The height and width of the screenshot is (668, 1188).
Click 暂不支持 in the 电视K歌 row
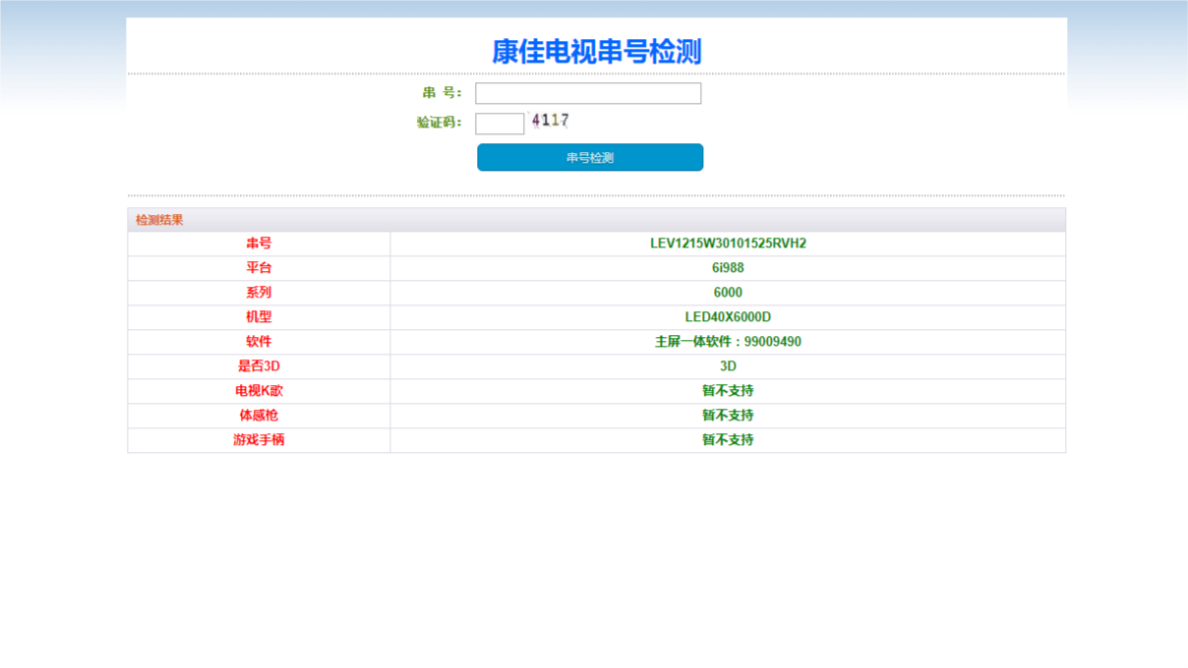(x=728, y=391)
